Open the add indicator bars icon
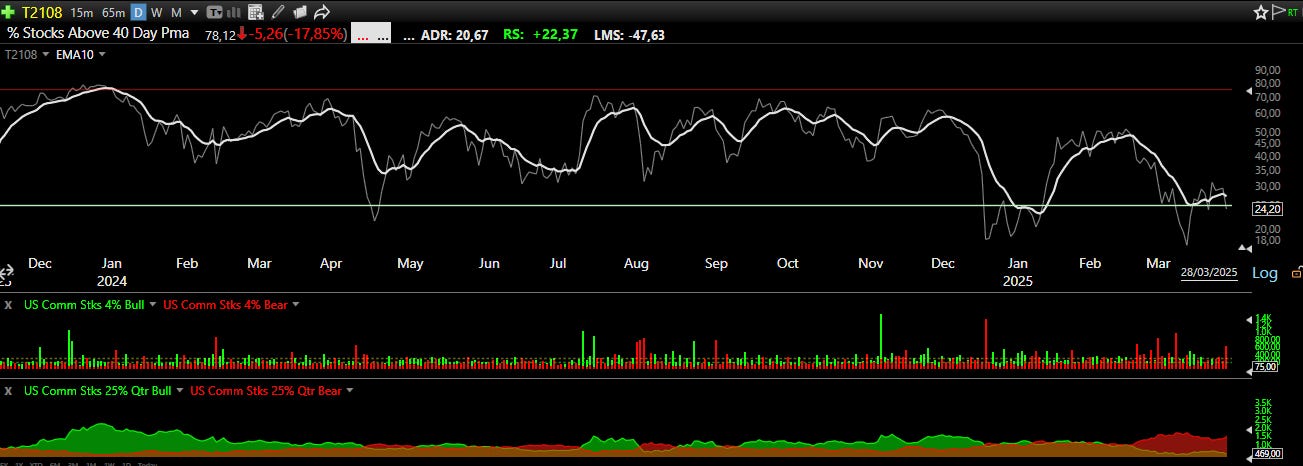 (x=234, y=13)
